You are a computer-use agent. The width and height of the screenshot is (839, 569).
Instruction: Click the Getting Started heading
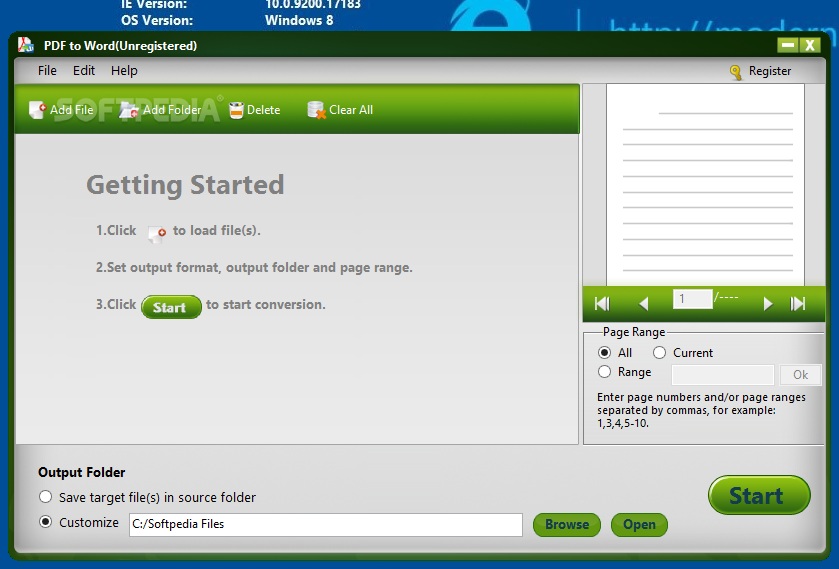(x=185, y=185)
